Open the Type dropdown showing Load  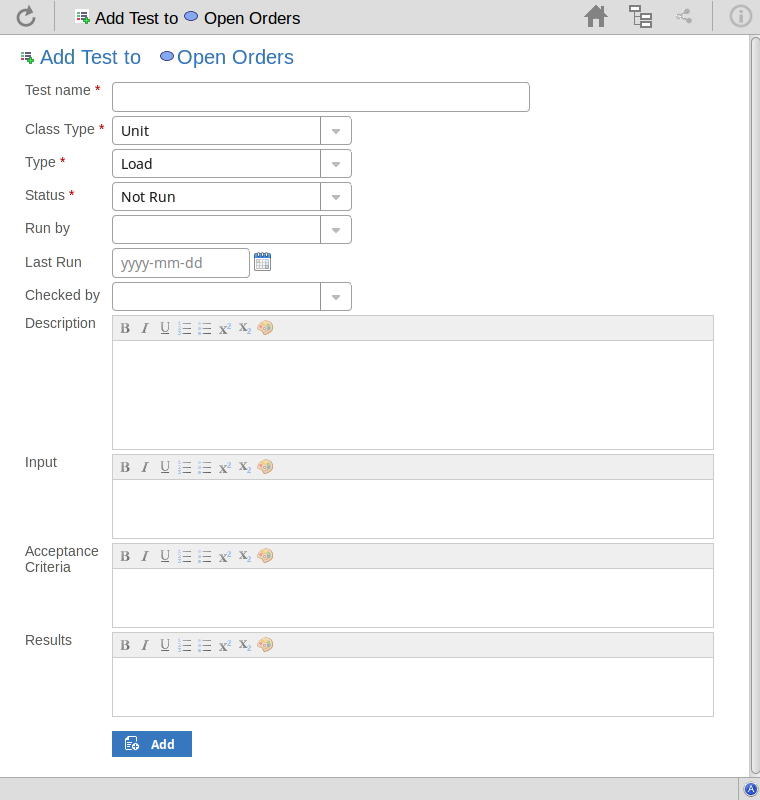[x=336, y=164]
